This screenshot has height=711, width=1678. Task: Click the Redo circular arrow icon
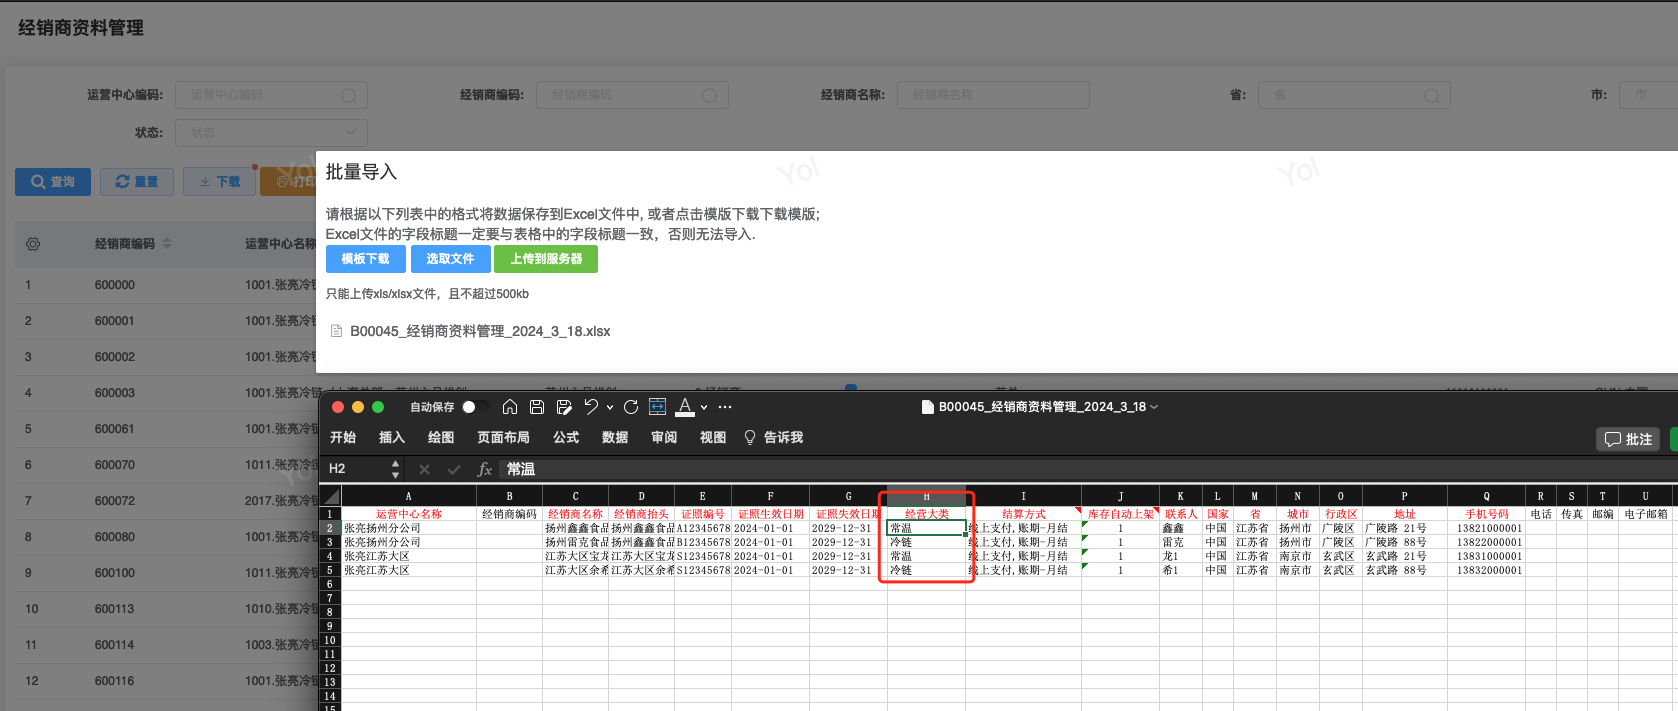(630, 407)
